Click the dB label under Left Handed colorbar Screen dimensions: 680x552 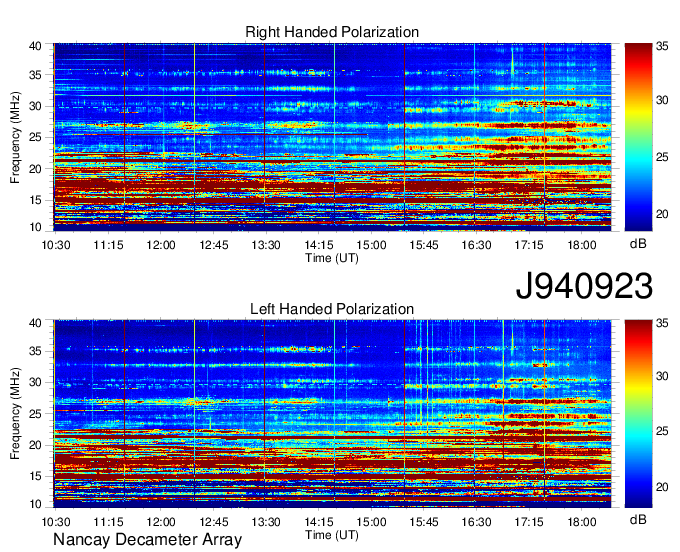pos(638,520)
